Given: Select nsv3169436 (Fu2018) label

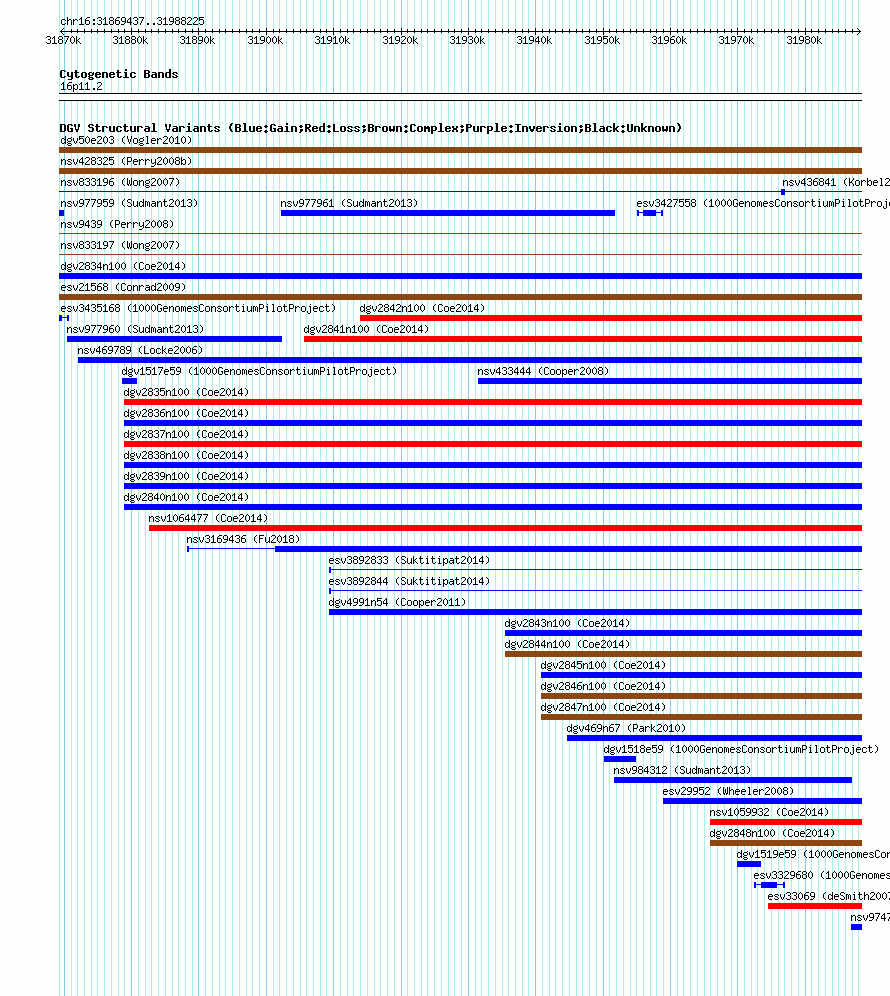Looking at the screenshot, I should [243, 539].
